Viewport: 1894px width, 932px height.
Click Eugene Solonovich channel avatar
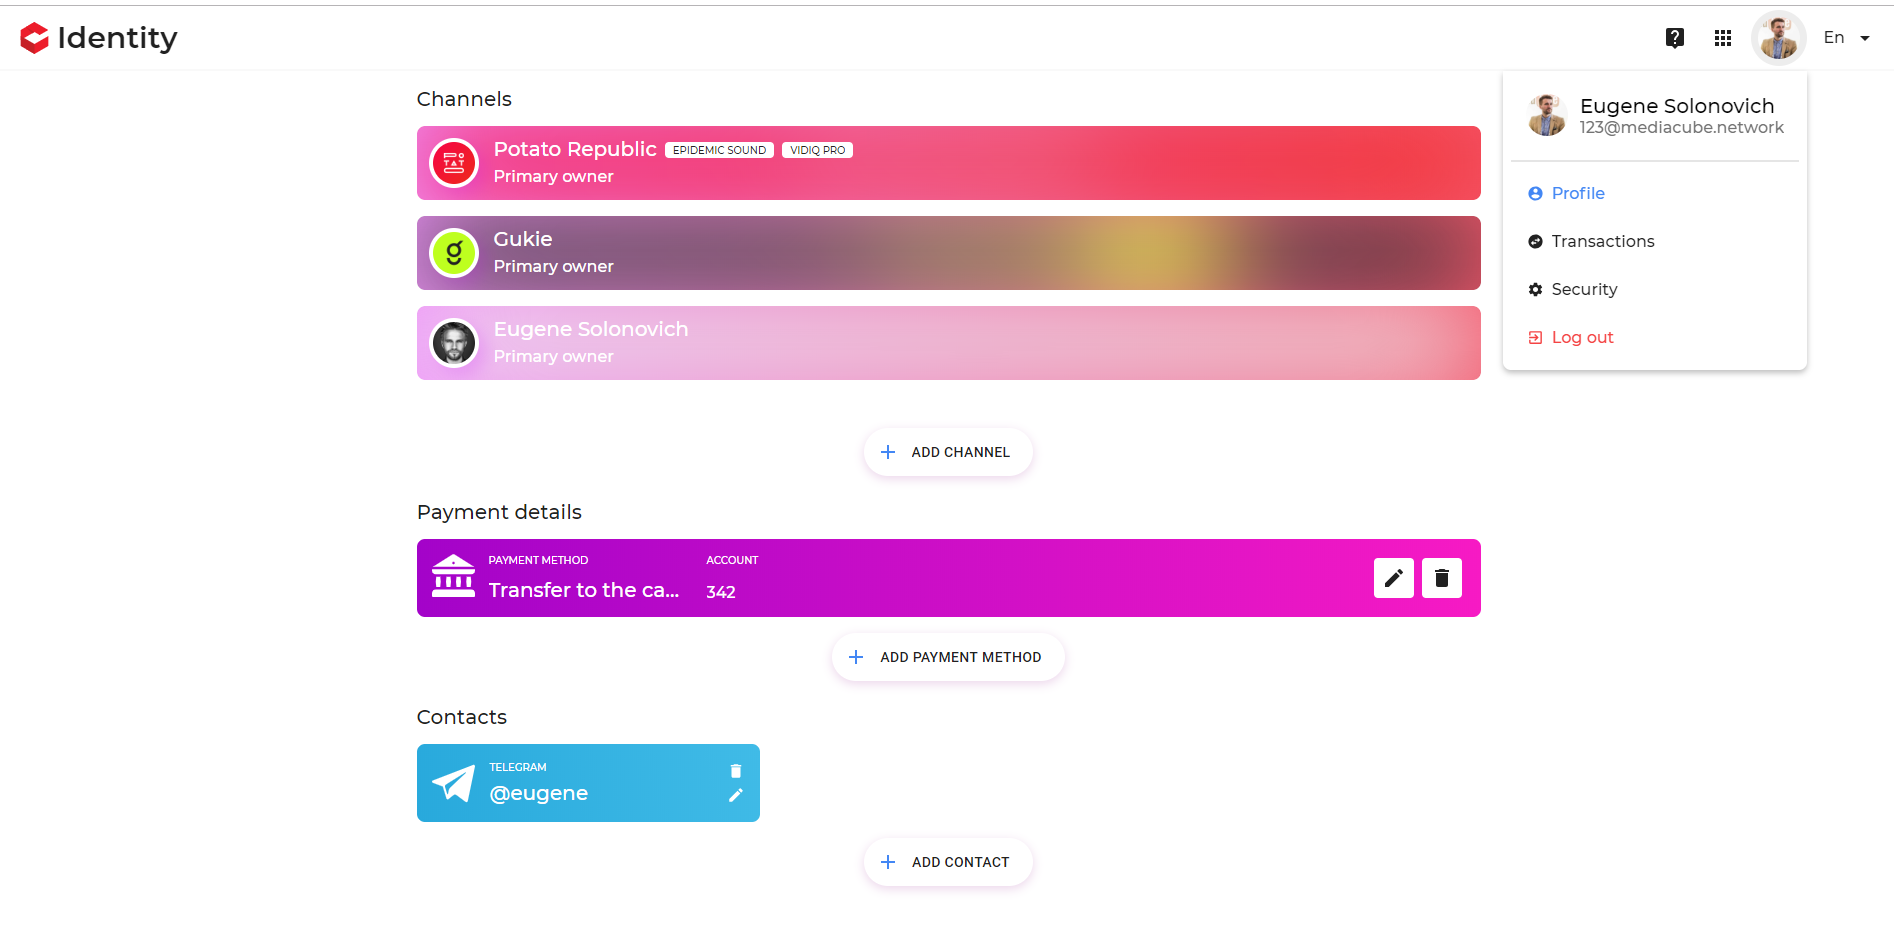pos(454,343)
